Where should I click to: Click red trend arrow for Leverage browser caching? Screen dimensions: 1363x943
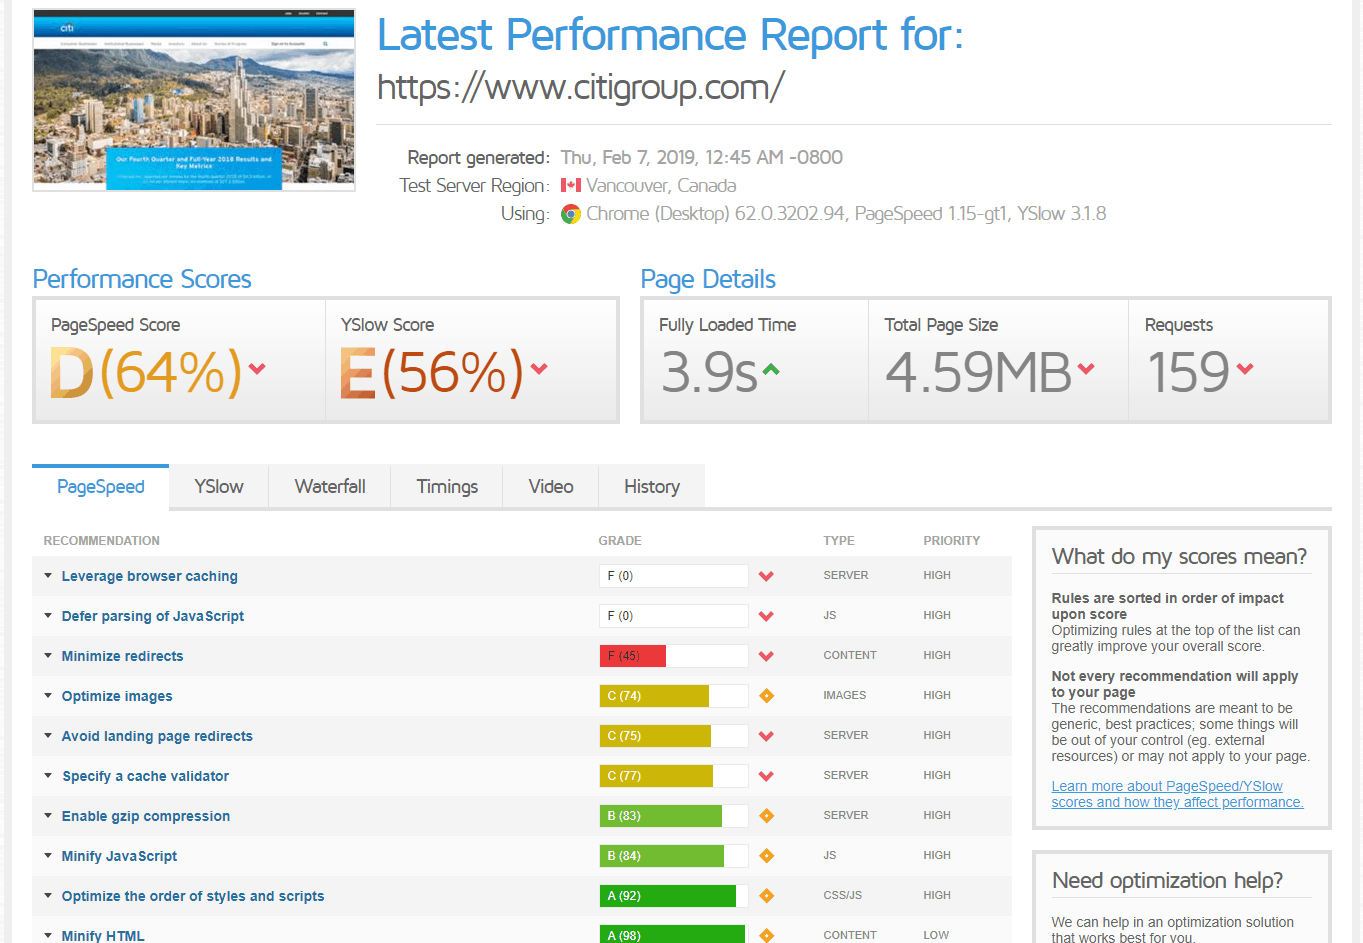coord(766,576)
